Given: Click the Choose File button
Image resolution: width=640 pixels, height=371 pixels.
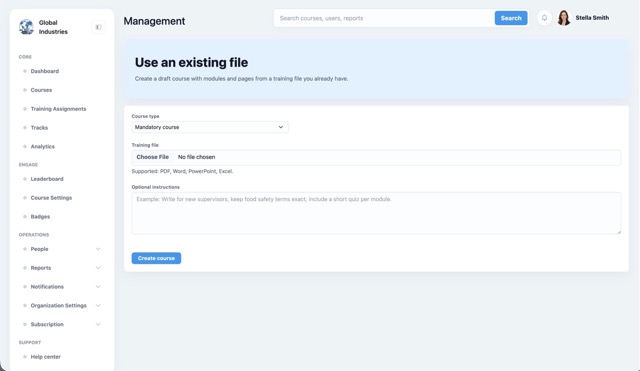Looking at the screenshot, I should pos(152,157).
